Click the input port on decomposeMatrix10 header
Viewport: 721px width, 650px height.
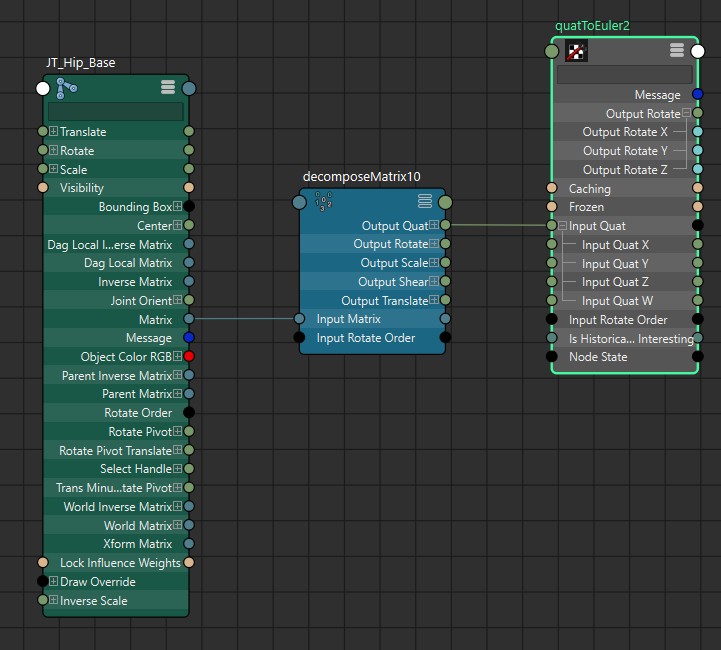pos(299,202)
